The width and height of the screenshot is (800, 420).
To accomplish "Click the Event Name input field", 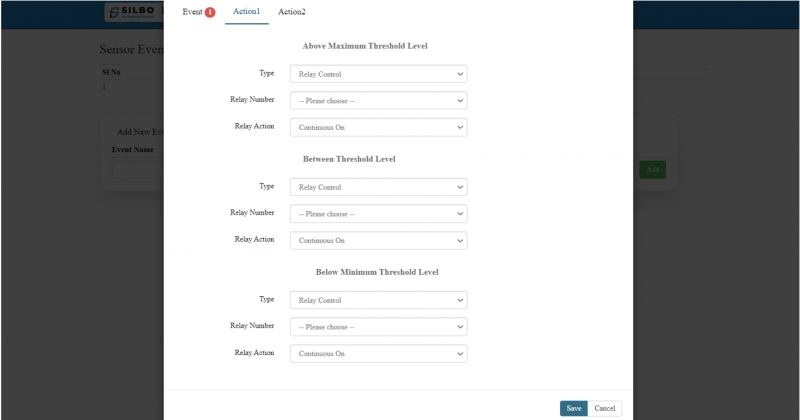I will pos(137,169).
